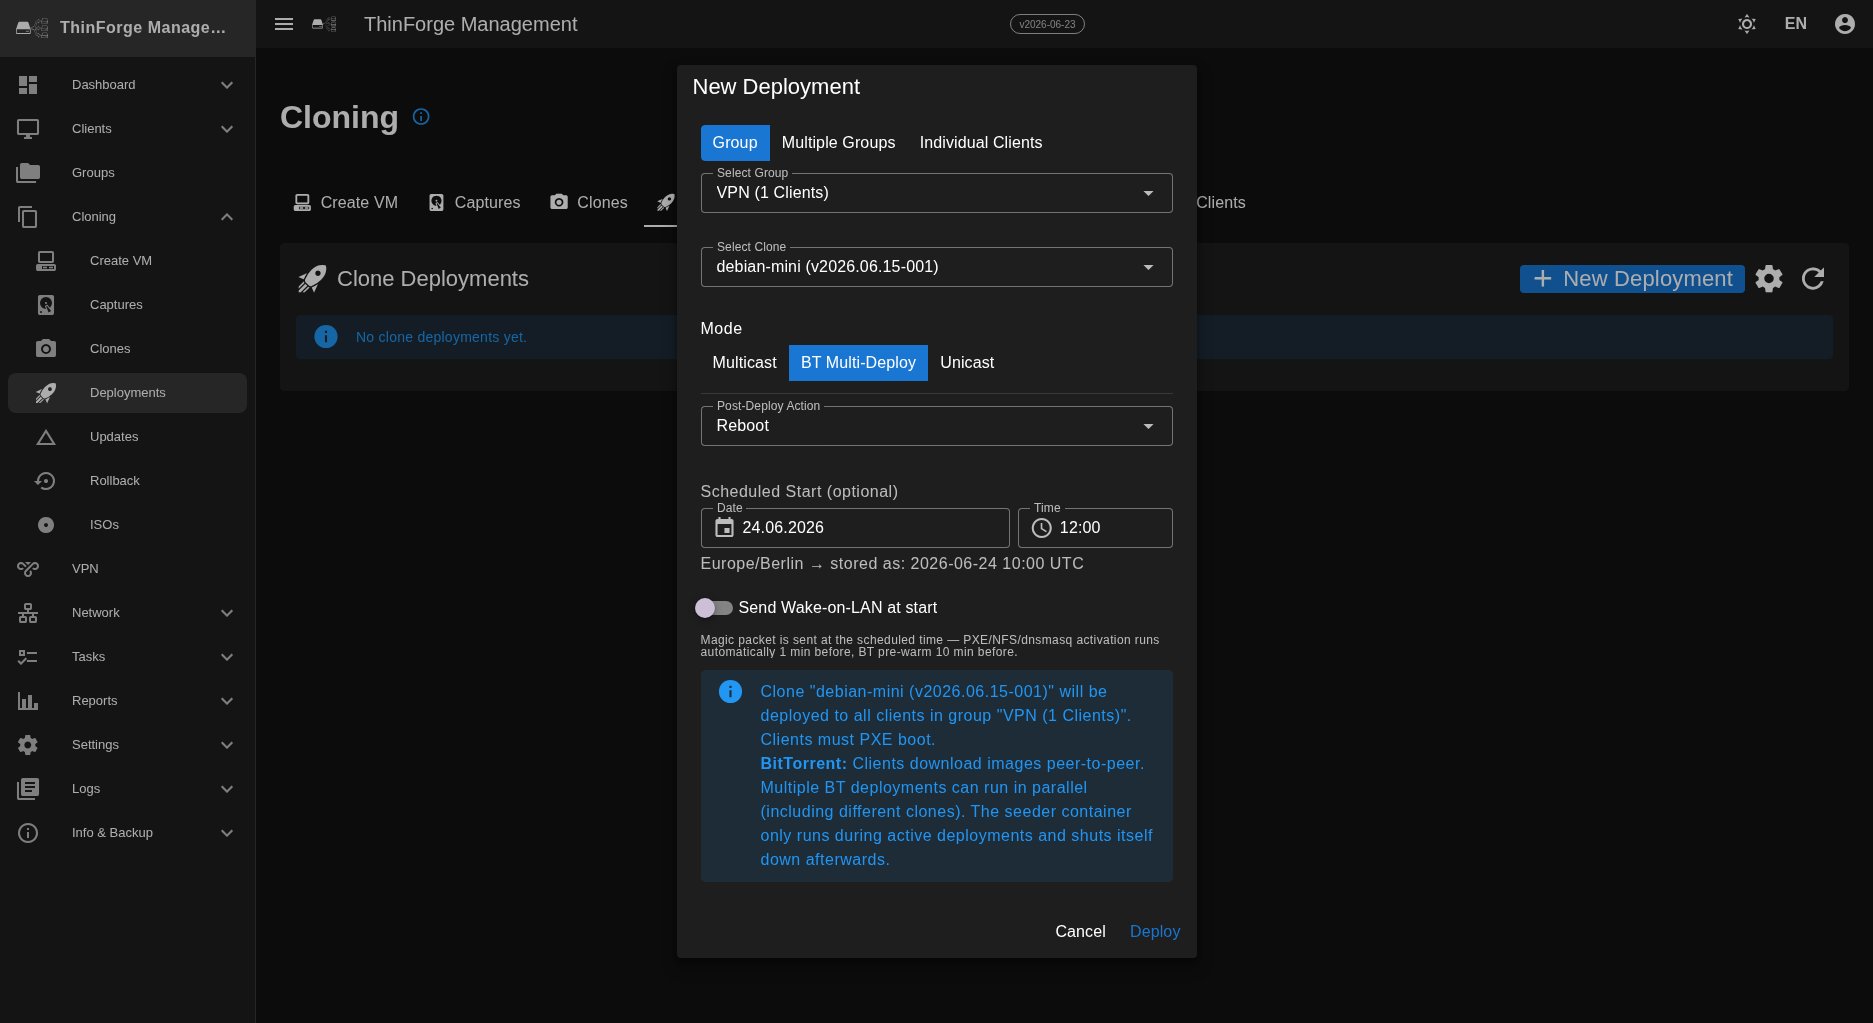Viewport: 1873px width, 1023px height.
Task: Click the hamburger menu icon
Action: point(284,24)
